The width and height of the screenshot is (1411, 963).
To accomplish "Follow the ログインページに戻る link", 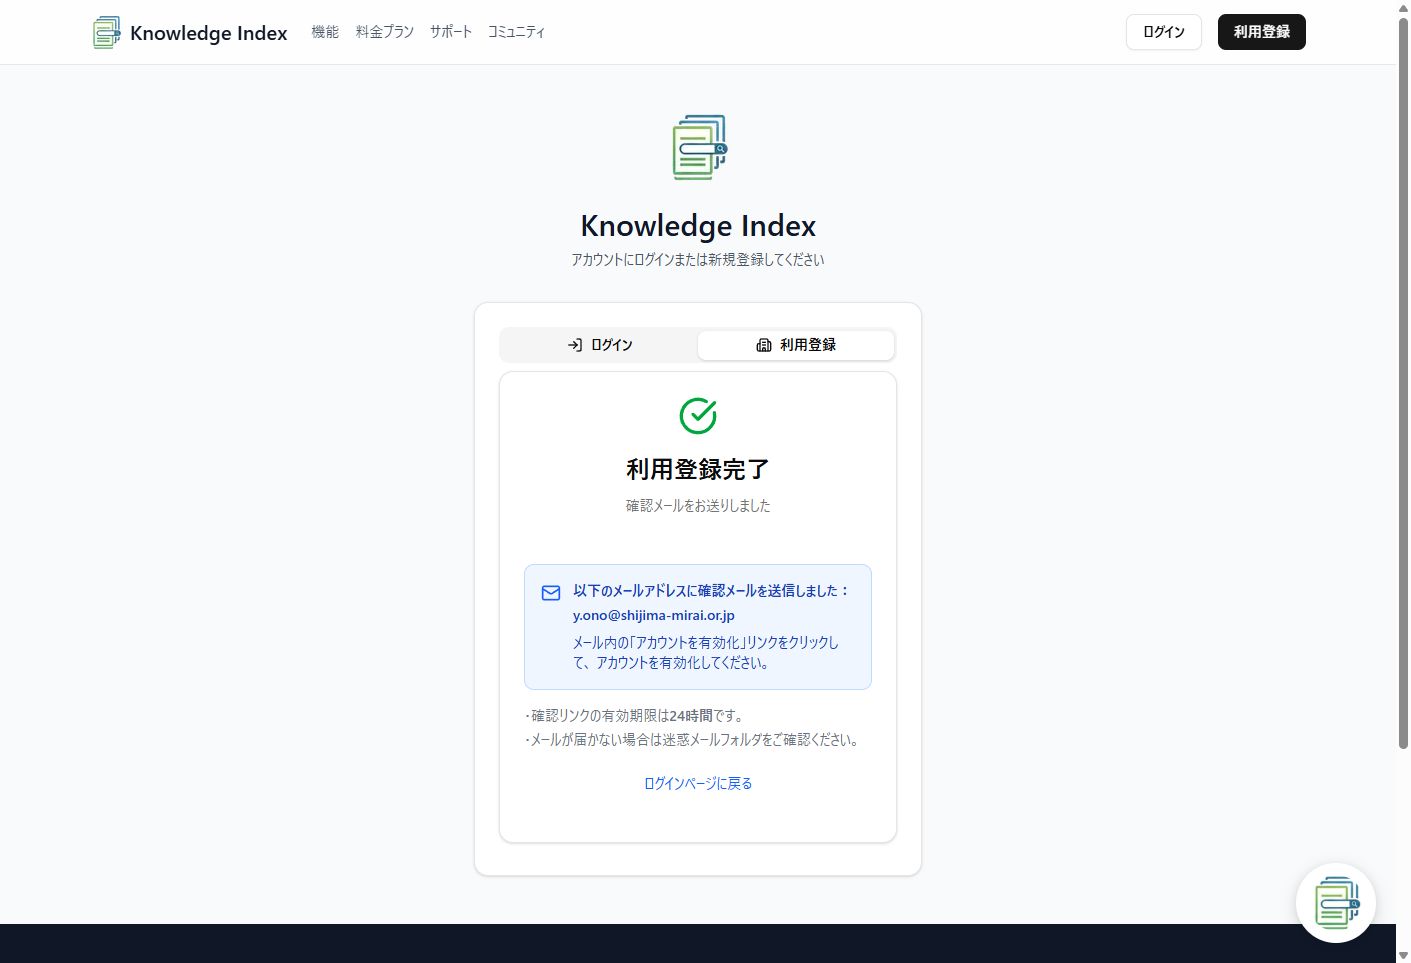I will point(698,783).
